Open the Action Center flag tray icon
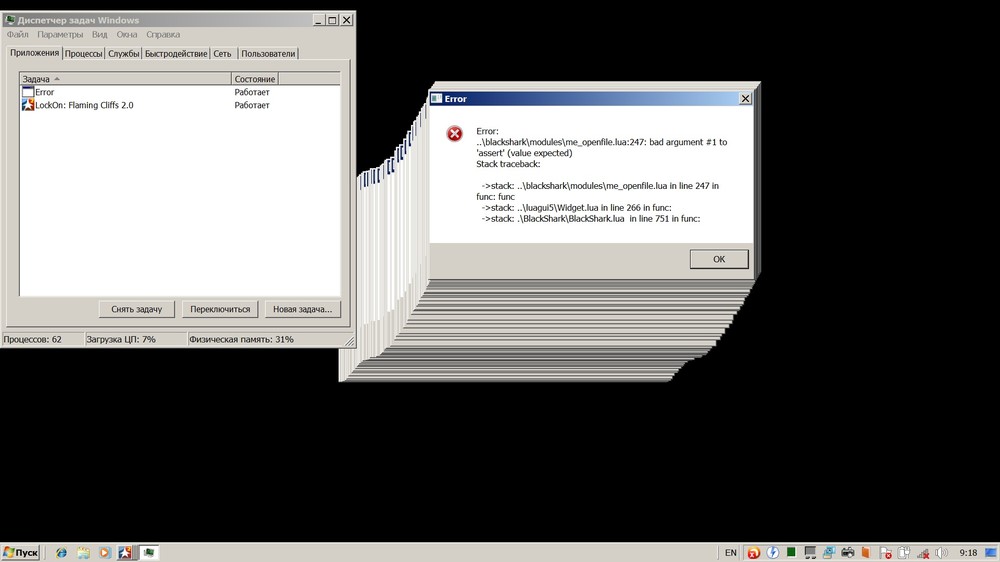This screenshot has width=1000, height=562. click(x=885, y=553)
